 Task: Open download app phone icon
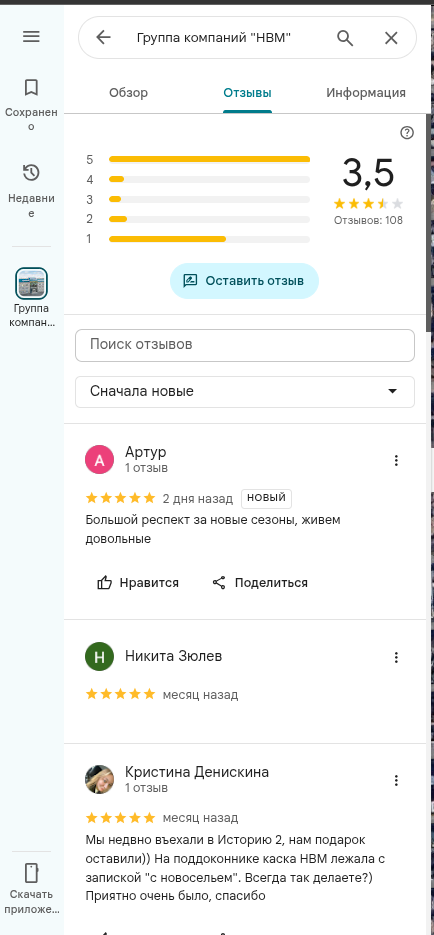(31, 872)
